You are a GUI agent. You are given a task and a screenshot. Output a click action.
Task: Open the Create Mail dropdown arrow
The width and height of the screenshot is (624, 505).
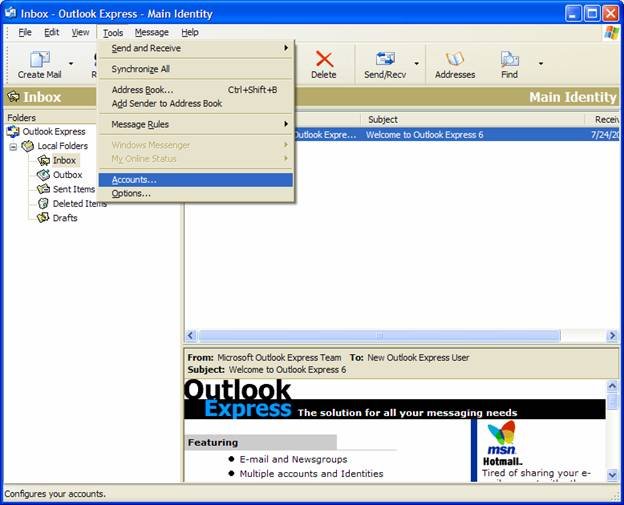coord(71,64)
